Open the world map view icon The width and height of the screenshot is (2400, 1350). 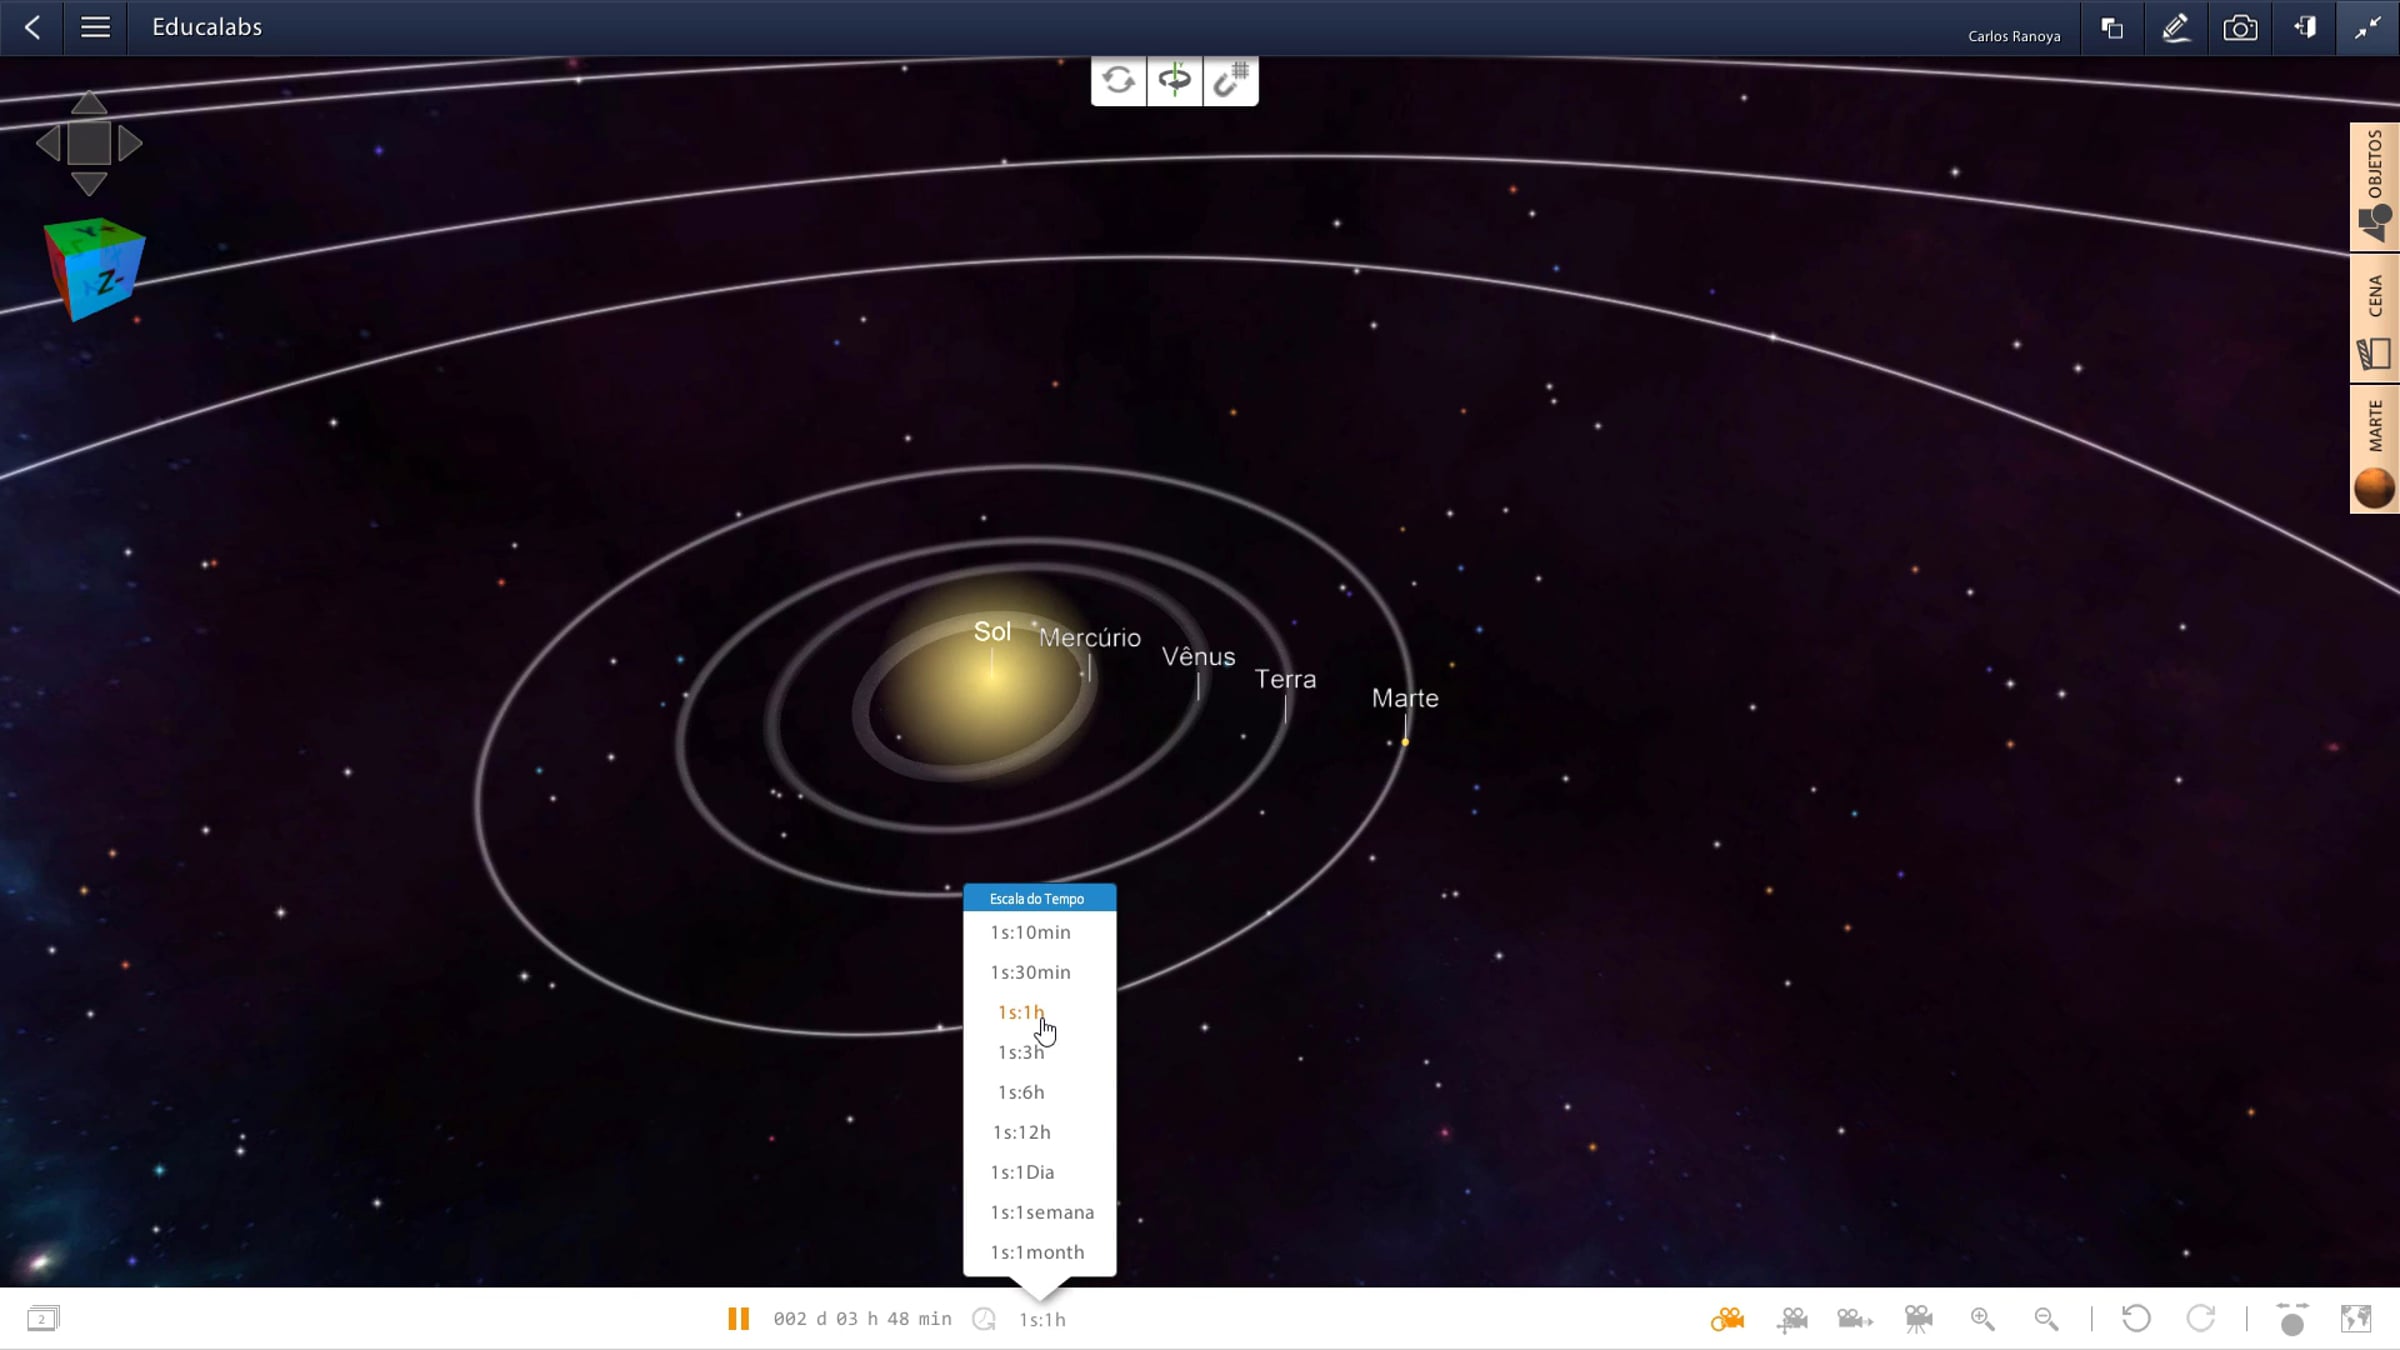click(x=2356, y=1319)
